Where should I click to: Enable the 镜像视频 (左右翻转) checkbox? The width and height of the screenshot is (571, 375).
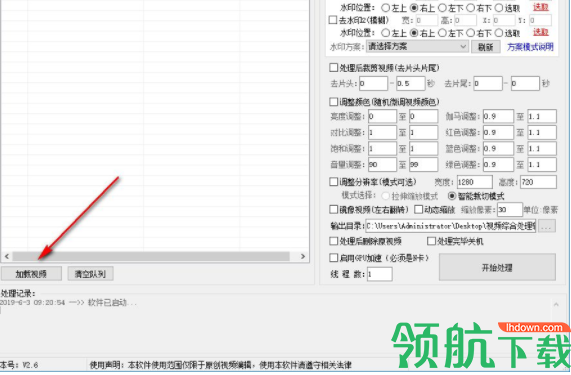pyautogui.click(x=333, y=209)
